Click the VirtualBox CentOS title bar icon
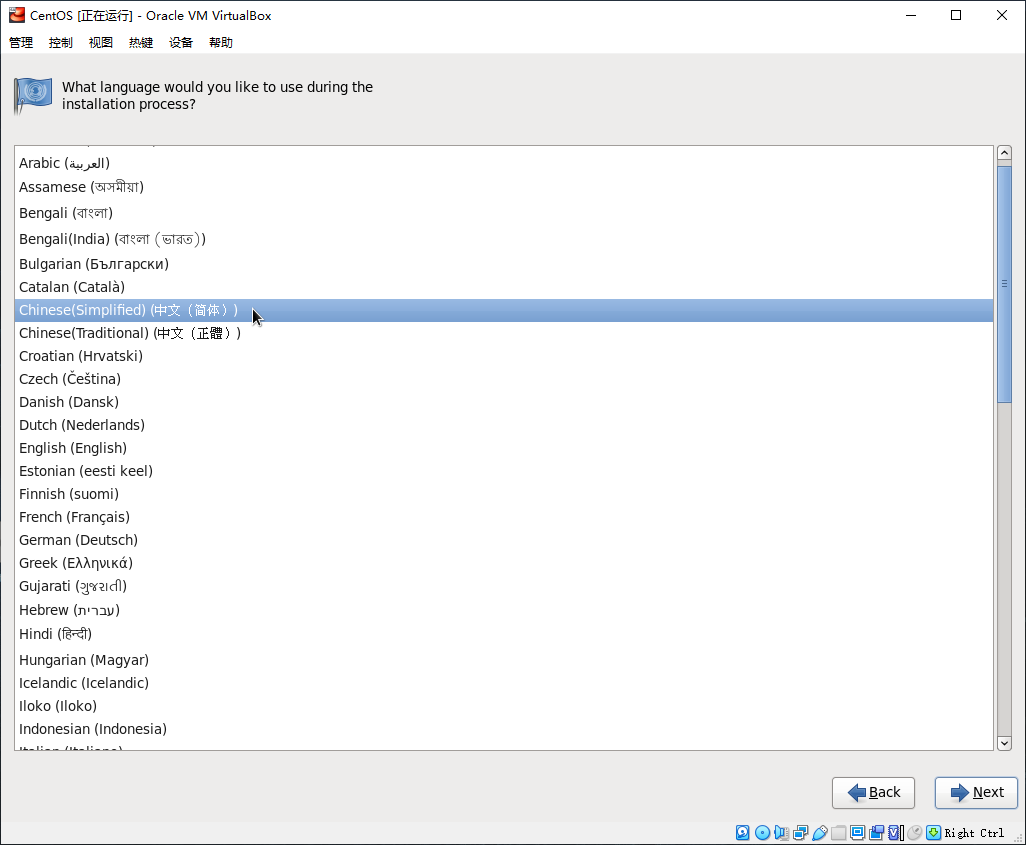The height and width of the screenshot is (845, 1026). tap(16, 15)
